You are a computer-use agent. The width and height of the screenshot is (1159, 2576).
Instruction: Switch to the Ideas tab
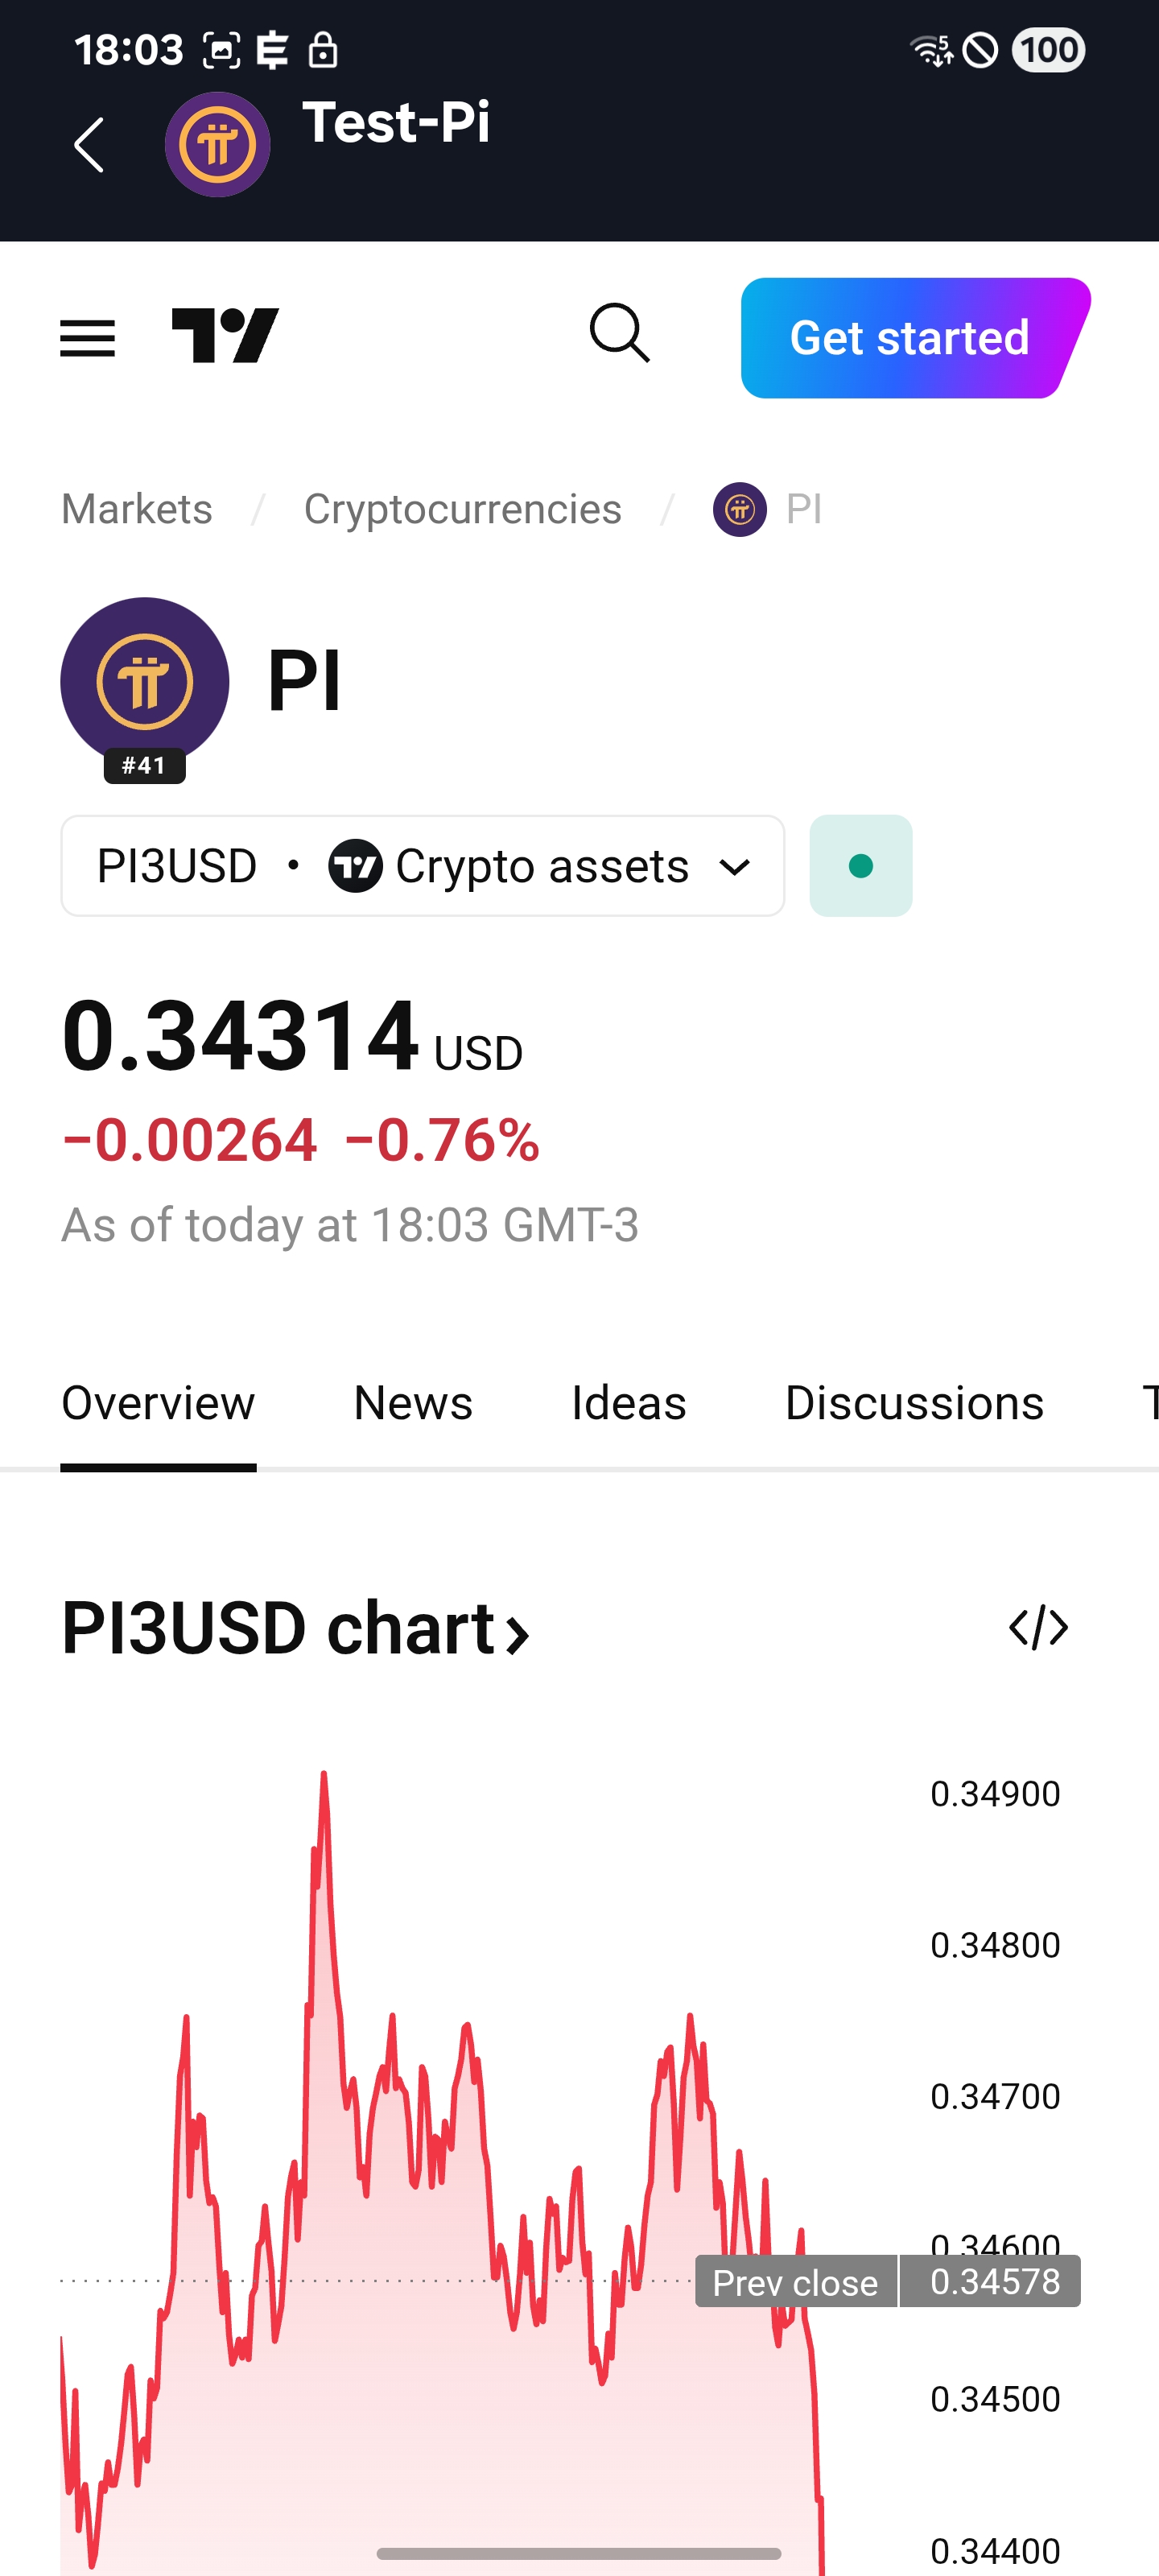[x=628, y=1403]
